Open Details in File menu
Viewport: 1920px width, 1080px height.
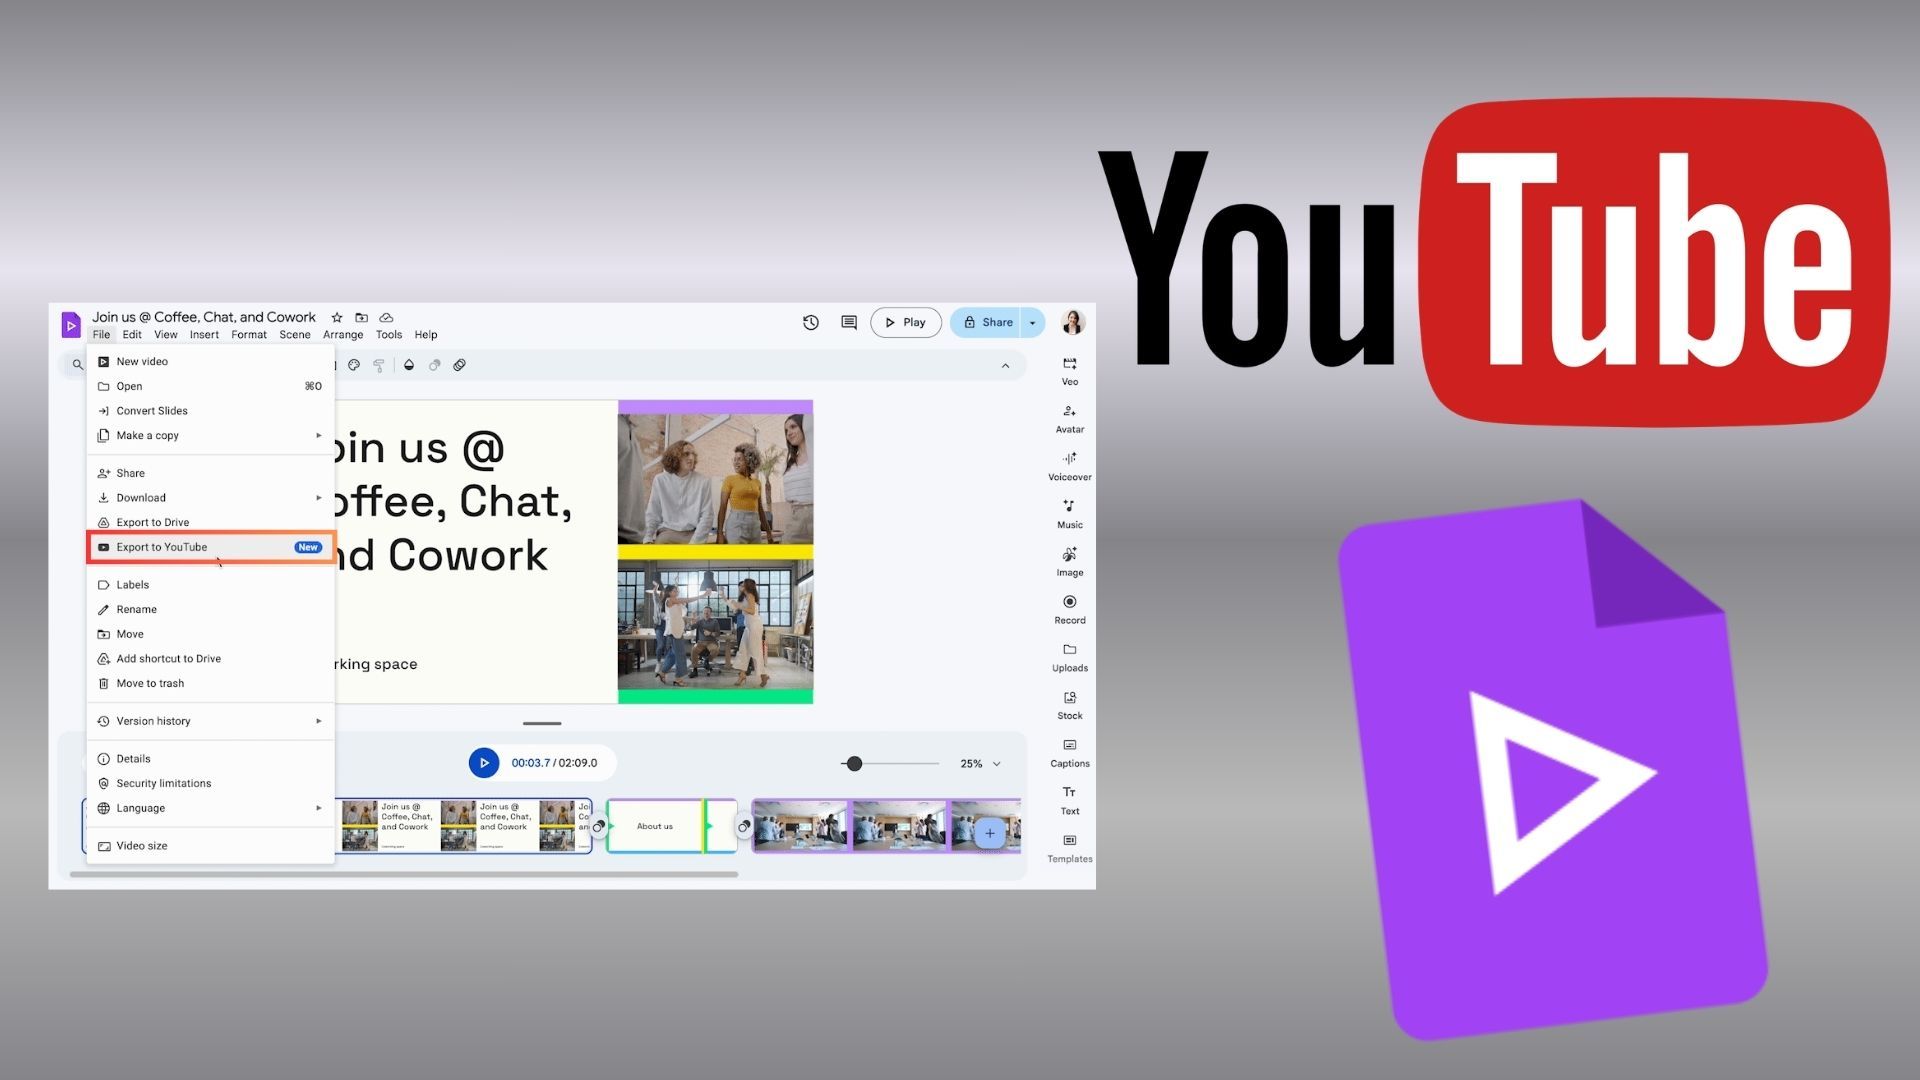pyautogui.click(x=211, y=759)
